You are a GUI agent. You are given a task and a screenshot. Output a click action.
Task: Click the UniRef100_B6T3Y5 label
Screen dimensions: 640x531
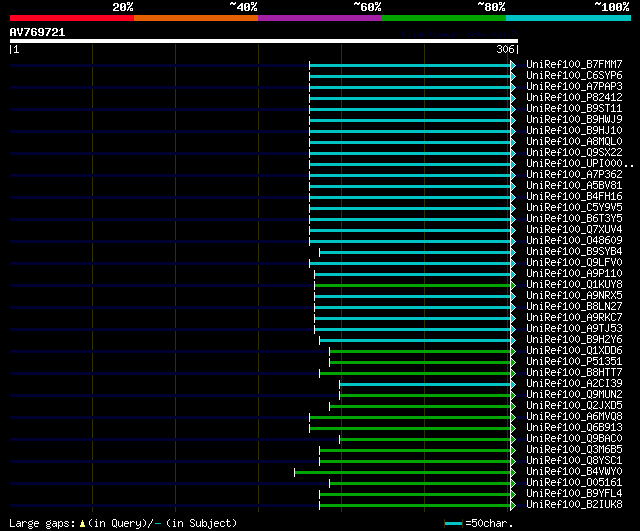click(574, 219)
